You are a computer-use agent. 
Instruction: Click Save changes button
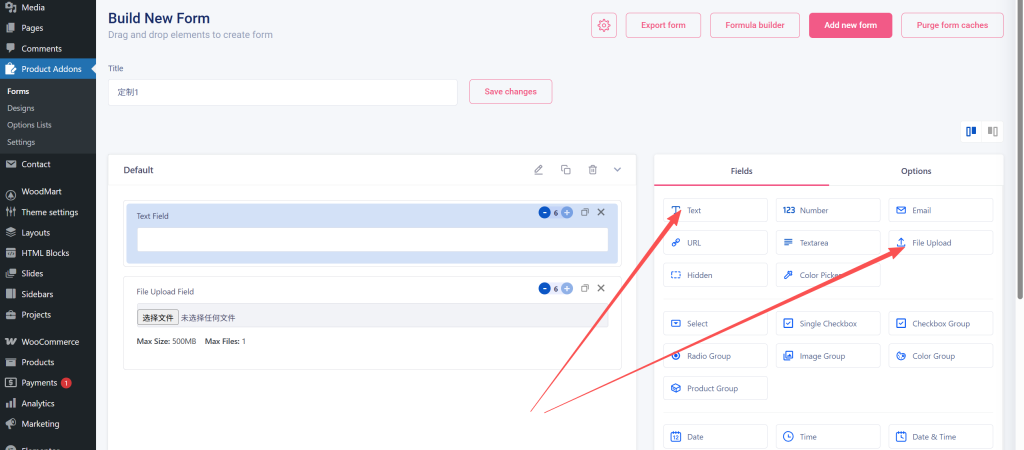(510, 92)
